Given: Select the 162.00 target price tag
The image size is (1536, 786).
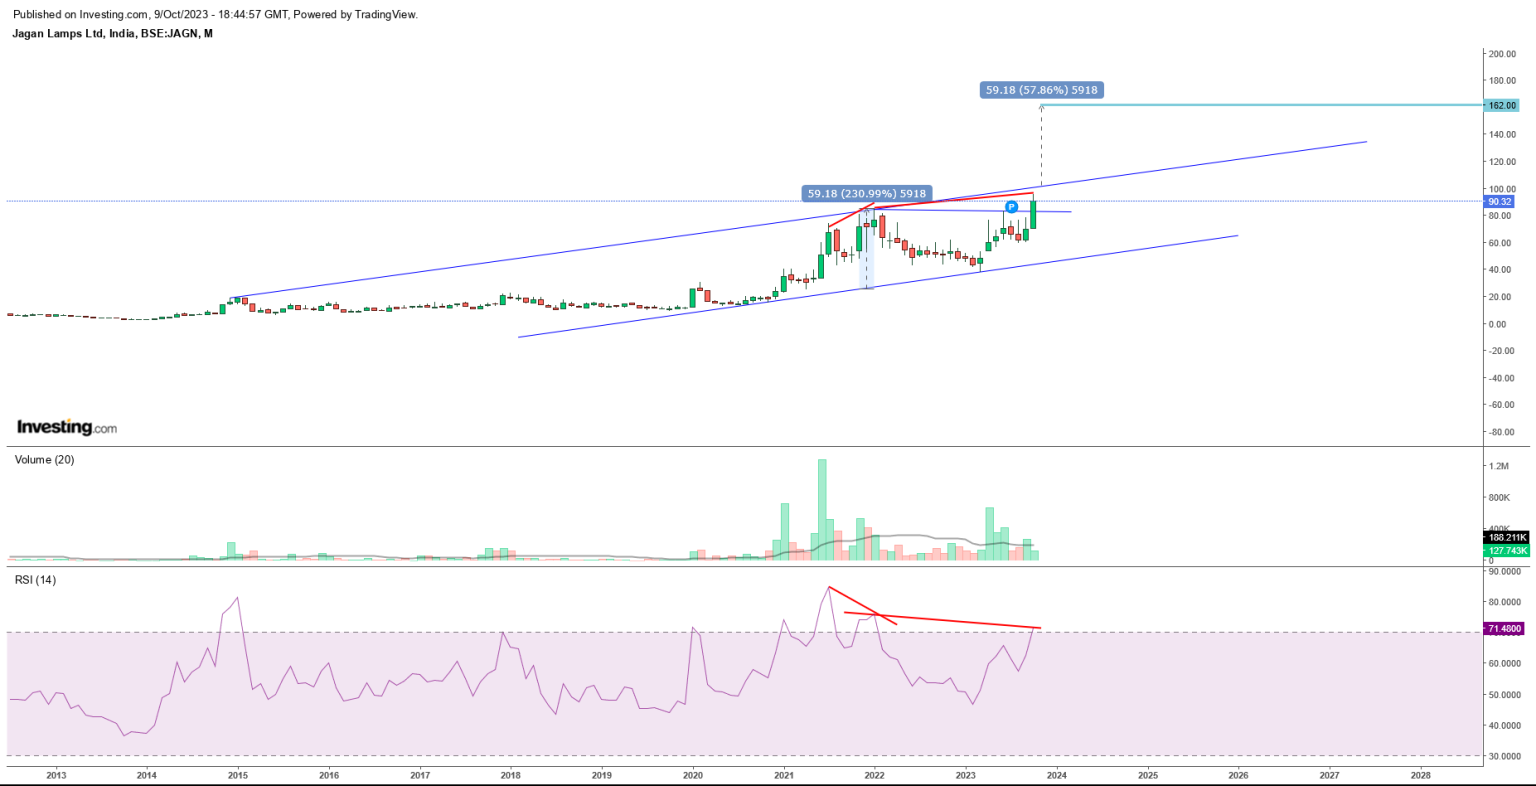Looking at the screenshot, I should click(1501, 105).
